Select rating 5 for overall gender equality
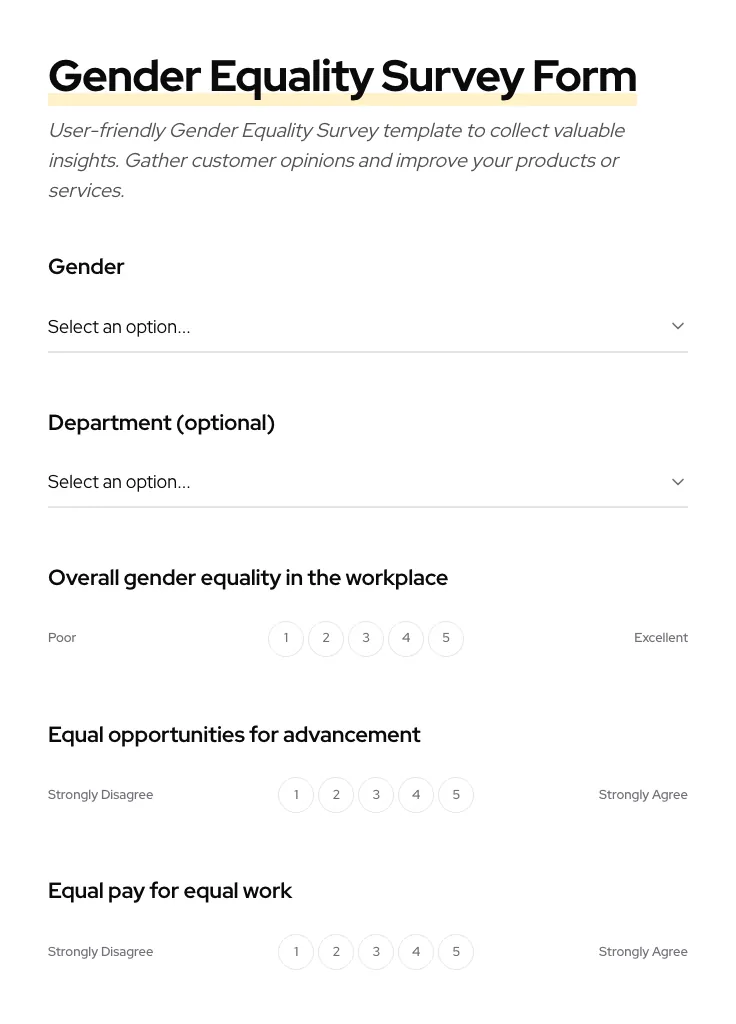 pos(446,638)
